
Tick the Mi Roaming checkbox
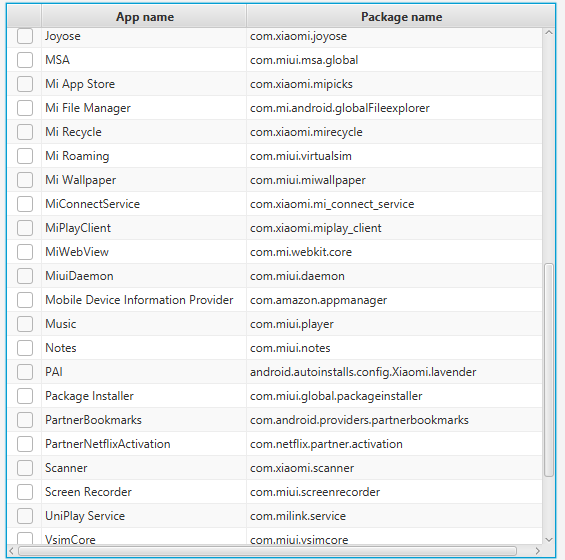pyautogui.click(x=25, y=156)
